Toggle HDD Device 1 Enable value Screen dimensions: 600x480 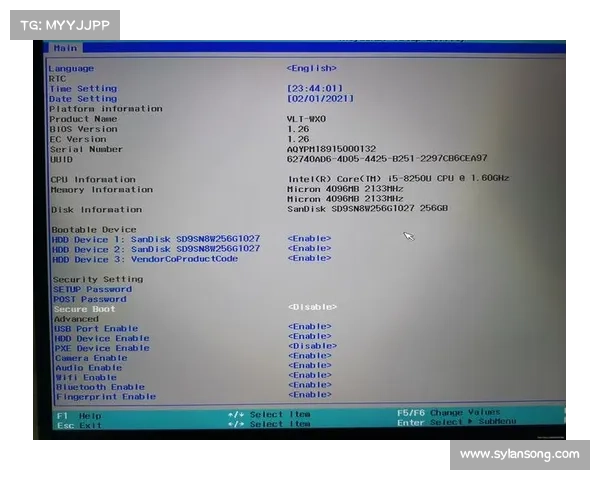pos(309,239)
